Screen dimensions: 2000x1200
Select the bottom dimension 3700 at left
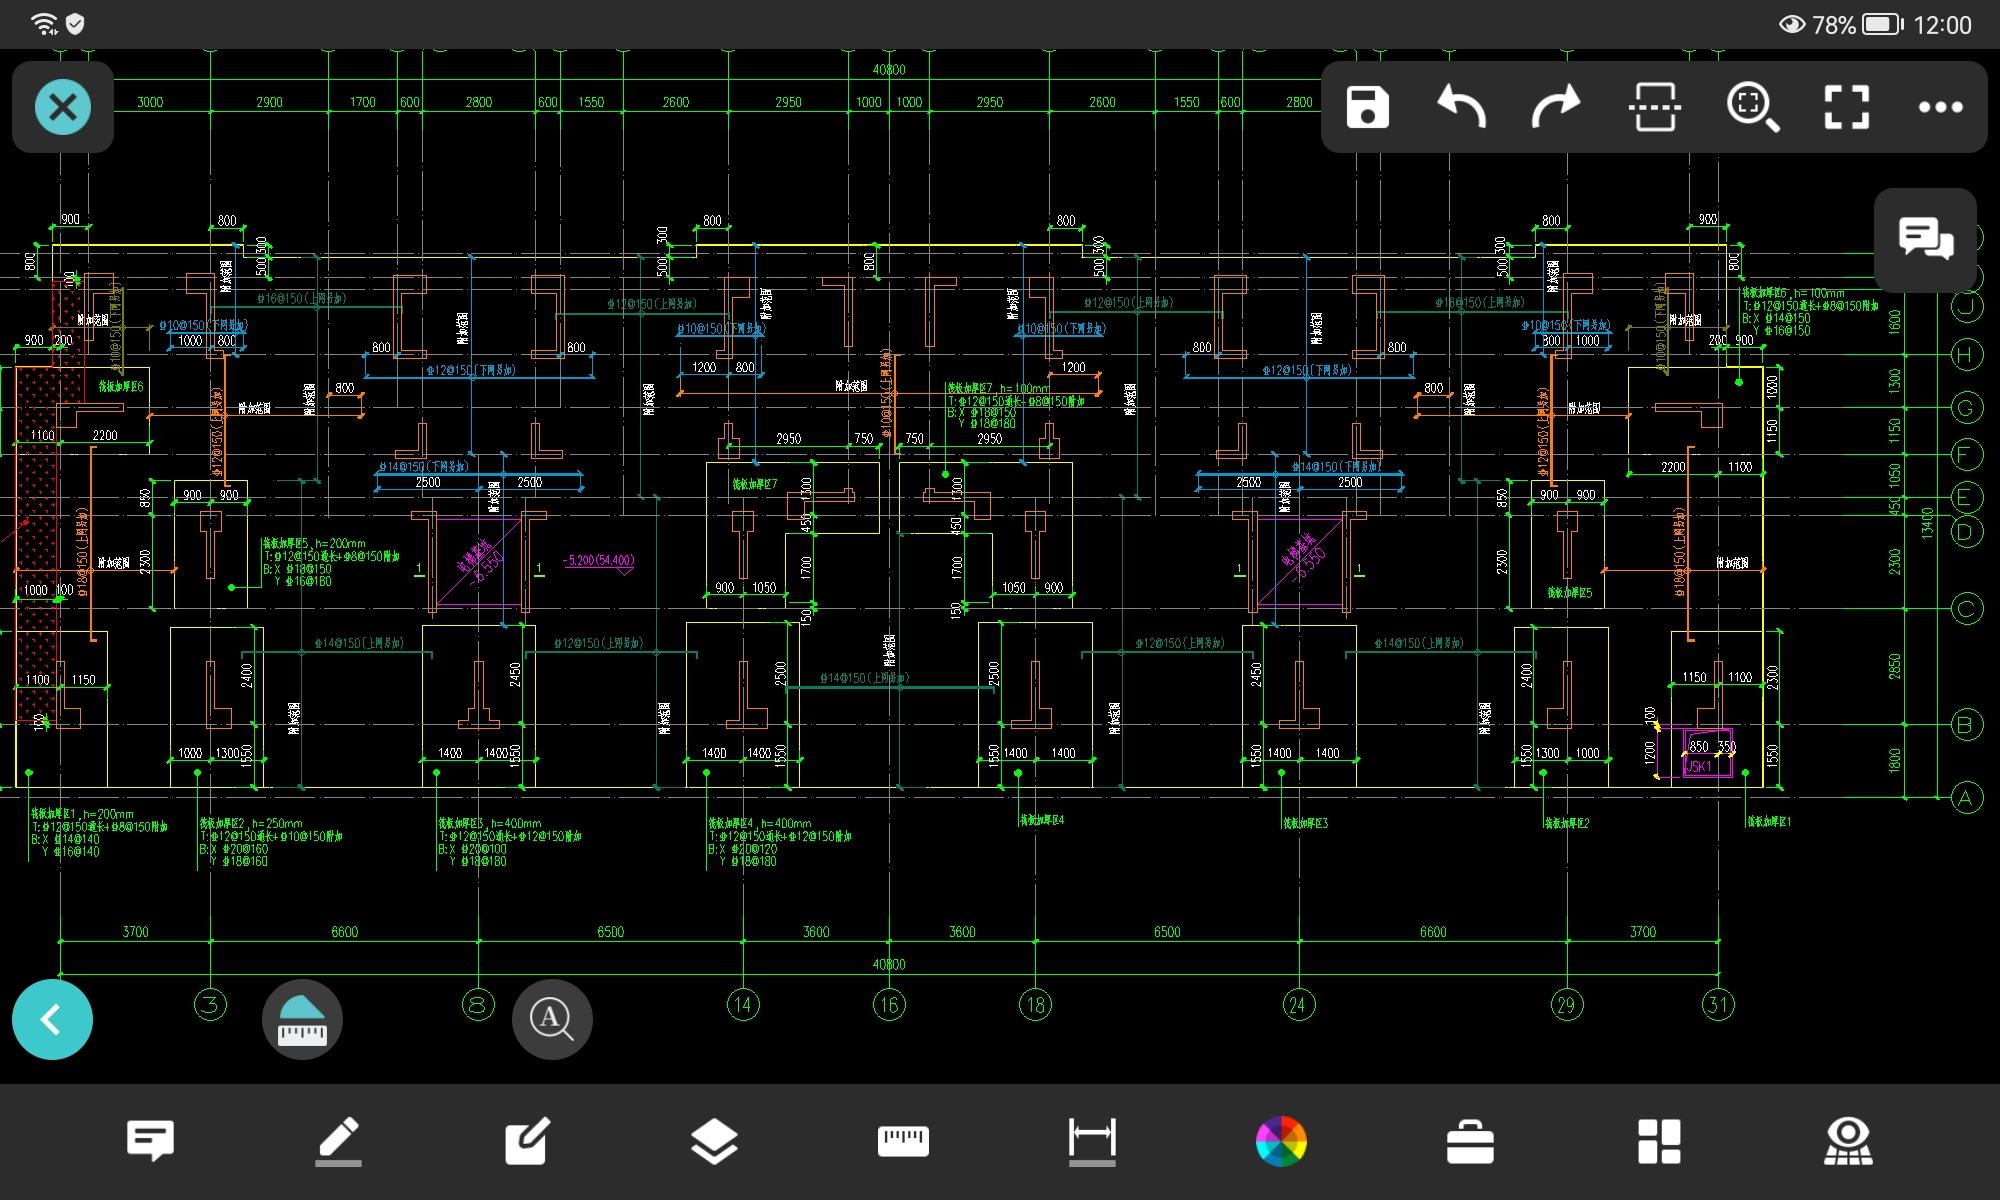136,931
